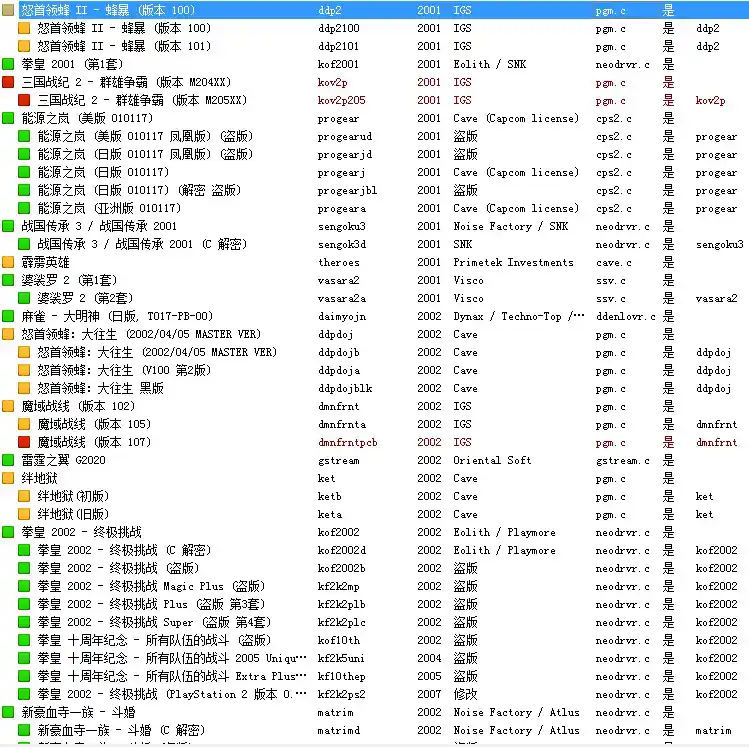Click the green icon for the sengok3d row
This screenshot has width=749, height=747.
24,244
